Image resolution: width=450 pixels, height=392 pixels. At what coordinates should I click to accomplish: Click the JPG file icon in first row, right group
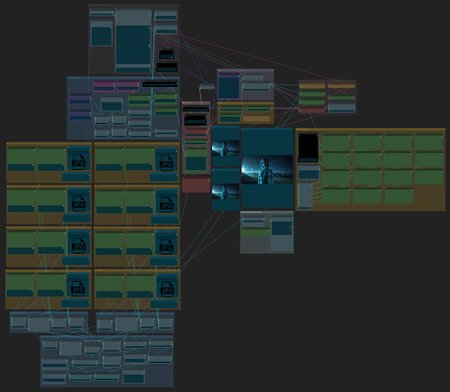coord(167,162)
